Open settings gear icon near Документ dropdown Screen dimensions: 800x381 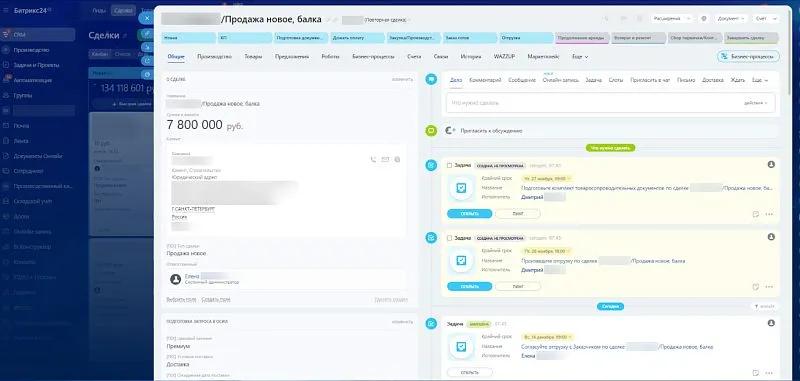(704, 18)
